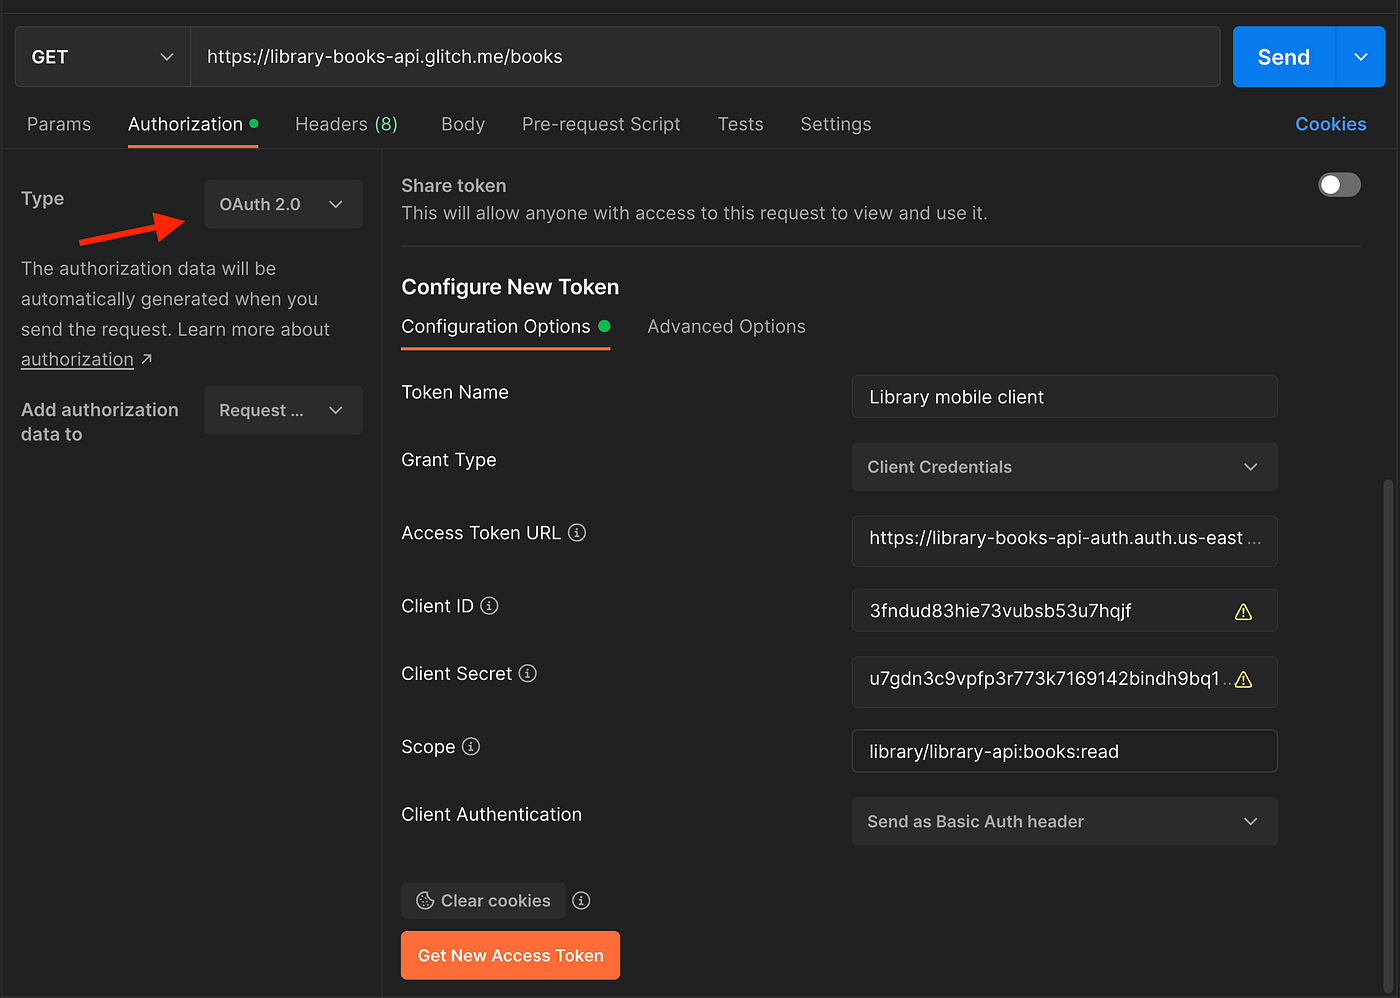Click the Client ID info icon
The height and width of the screenshot is (998, 1400).
click(x=489, y=606)
